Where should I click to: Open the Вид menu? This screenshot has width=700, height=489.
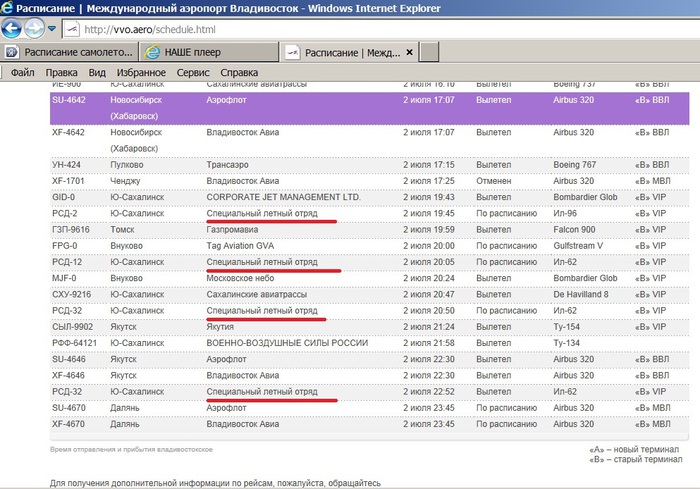97,72
